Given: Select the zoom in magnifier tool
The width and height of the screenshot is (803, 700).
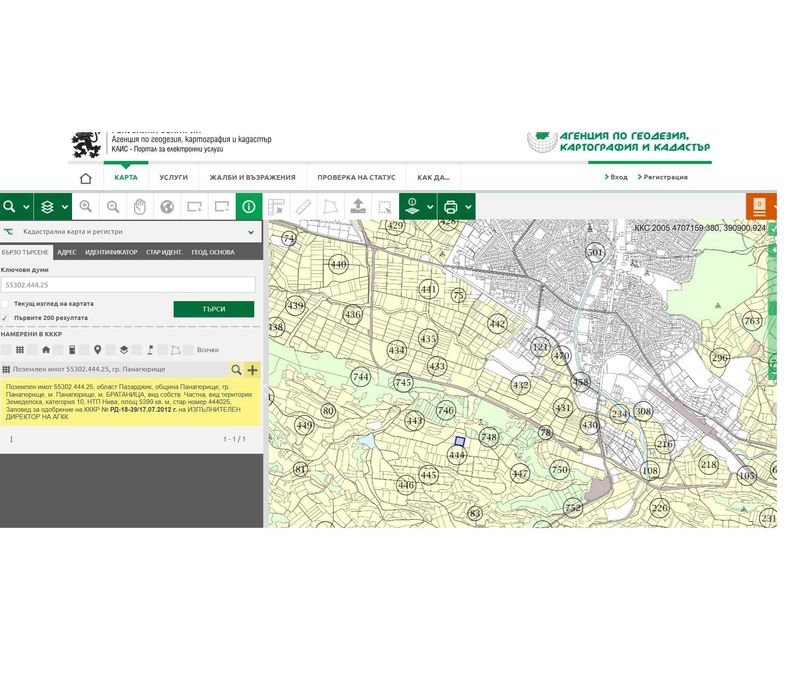Looking at the screenshot, I should 86,207.
